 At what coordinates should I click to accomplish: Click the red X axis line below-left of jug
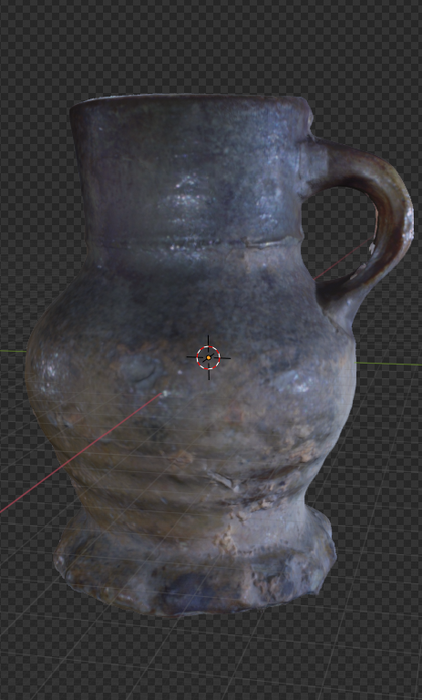click(x=80, y=453)
